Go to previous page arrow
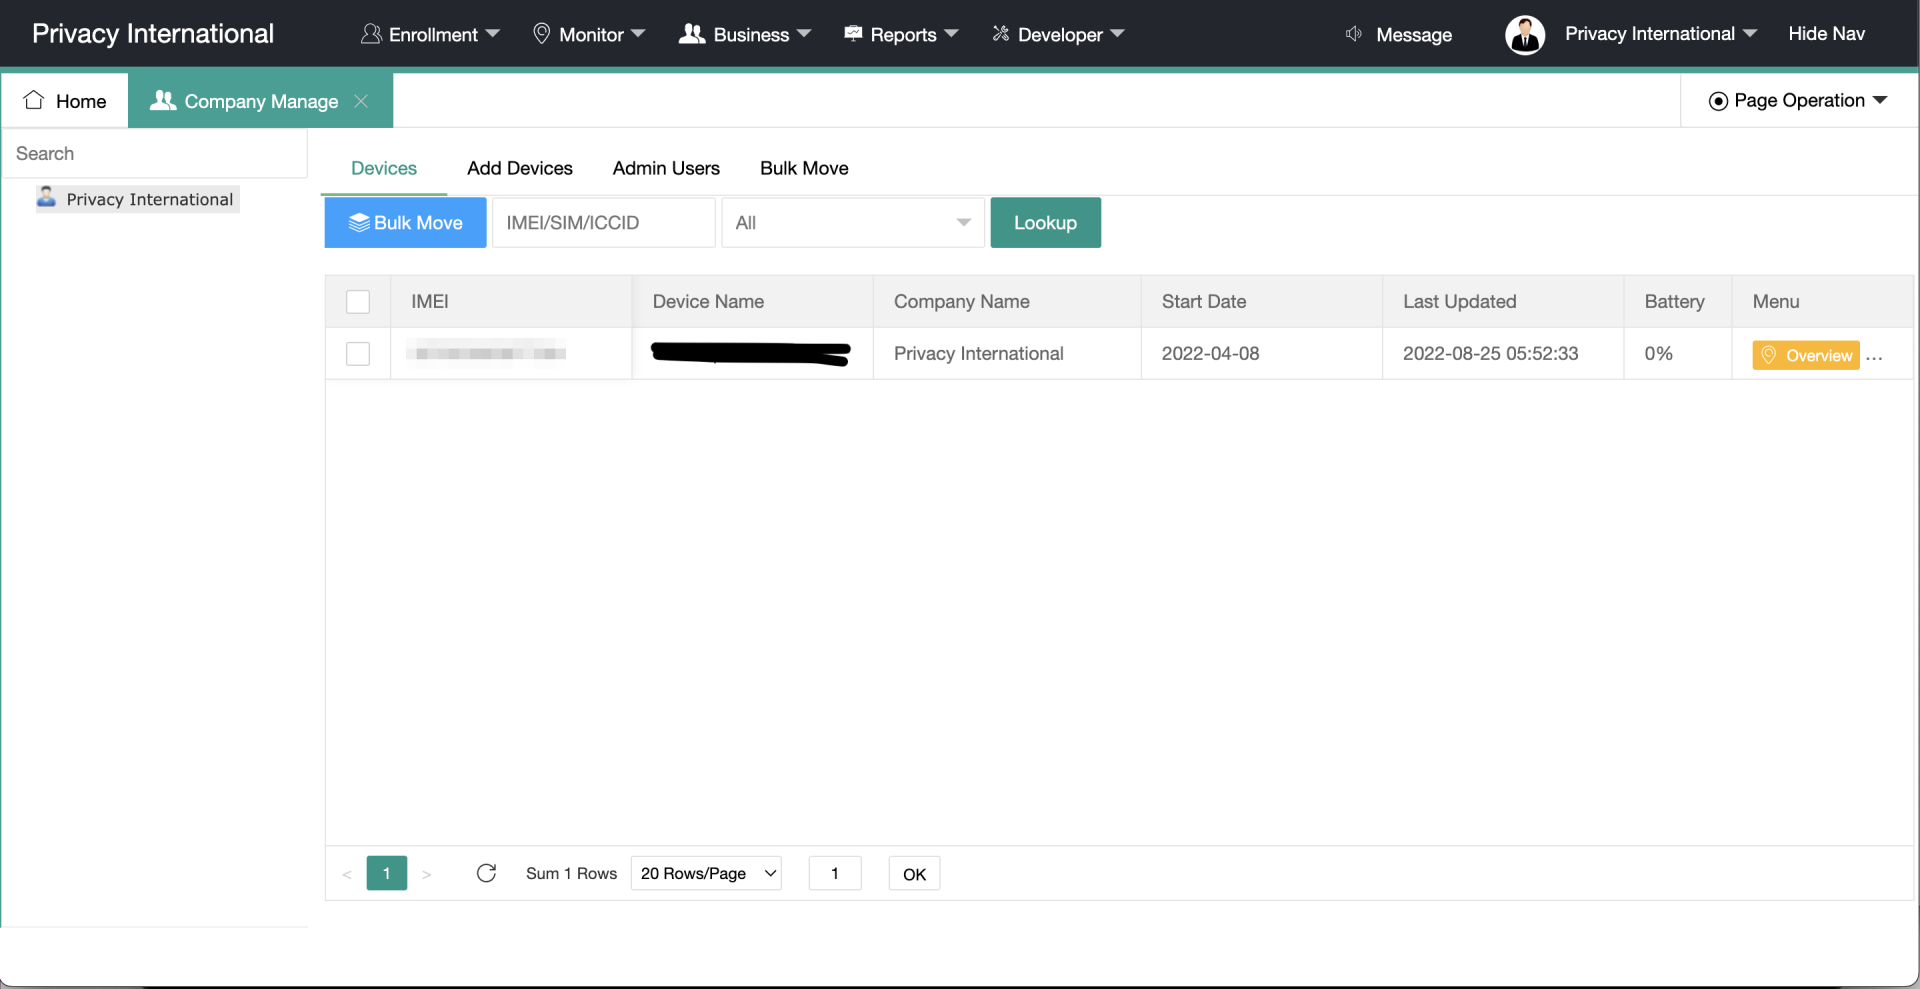The width and height of the screenshot is (1920, 989). click(347, 874)
